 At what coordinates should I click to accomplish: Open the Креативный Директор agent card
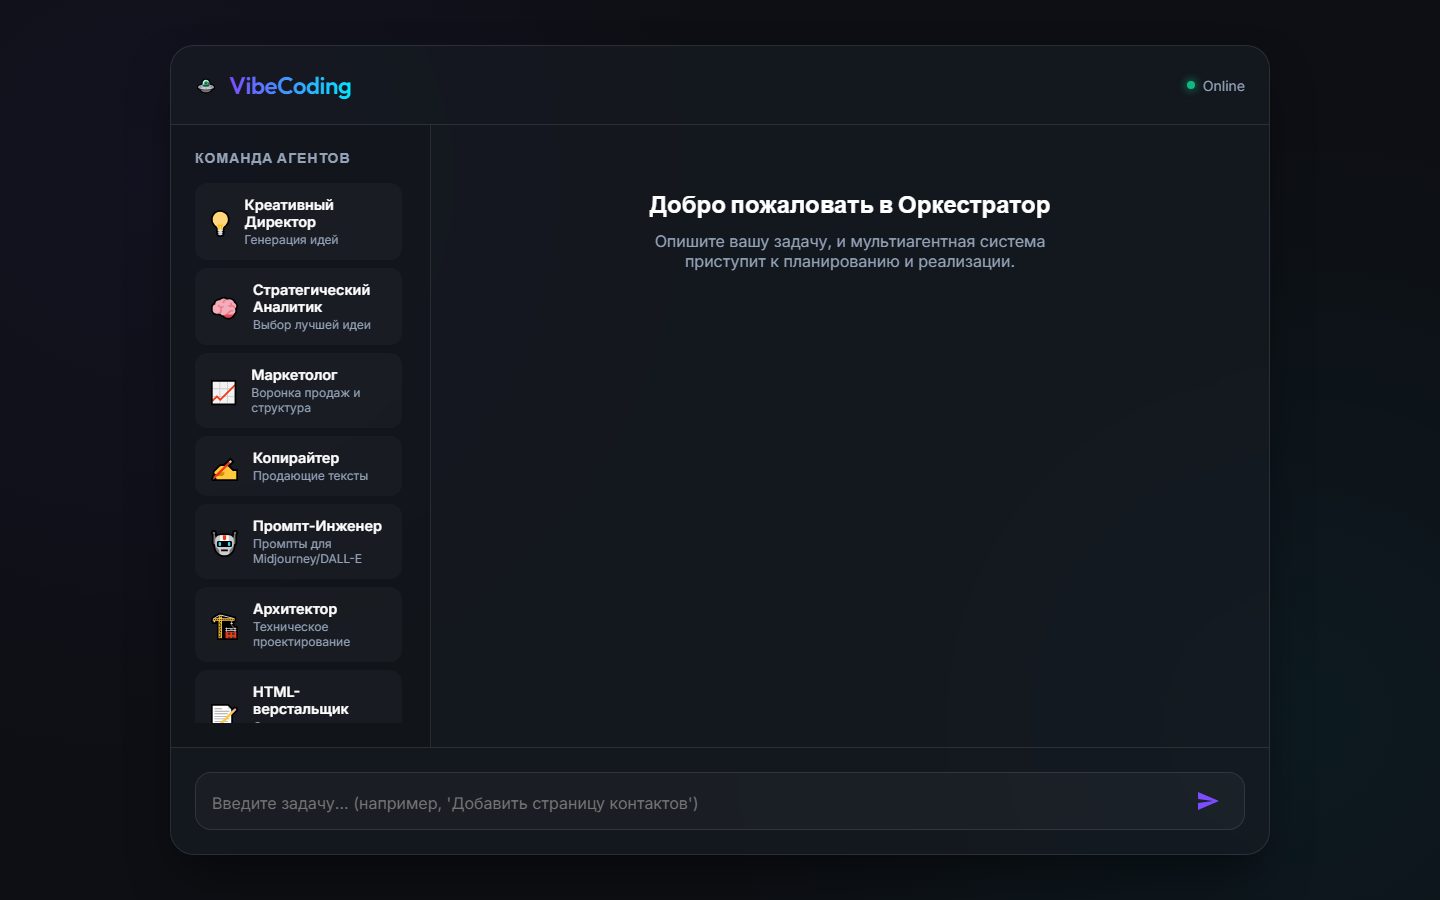[x=298, y=222]
